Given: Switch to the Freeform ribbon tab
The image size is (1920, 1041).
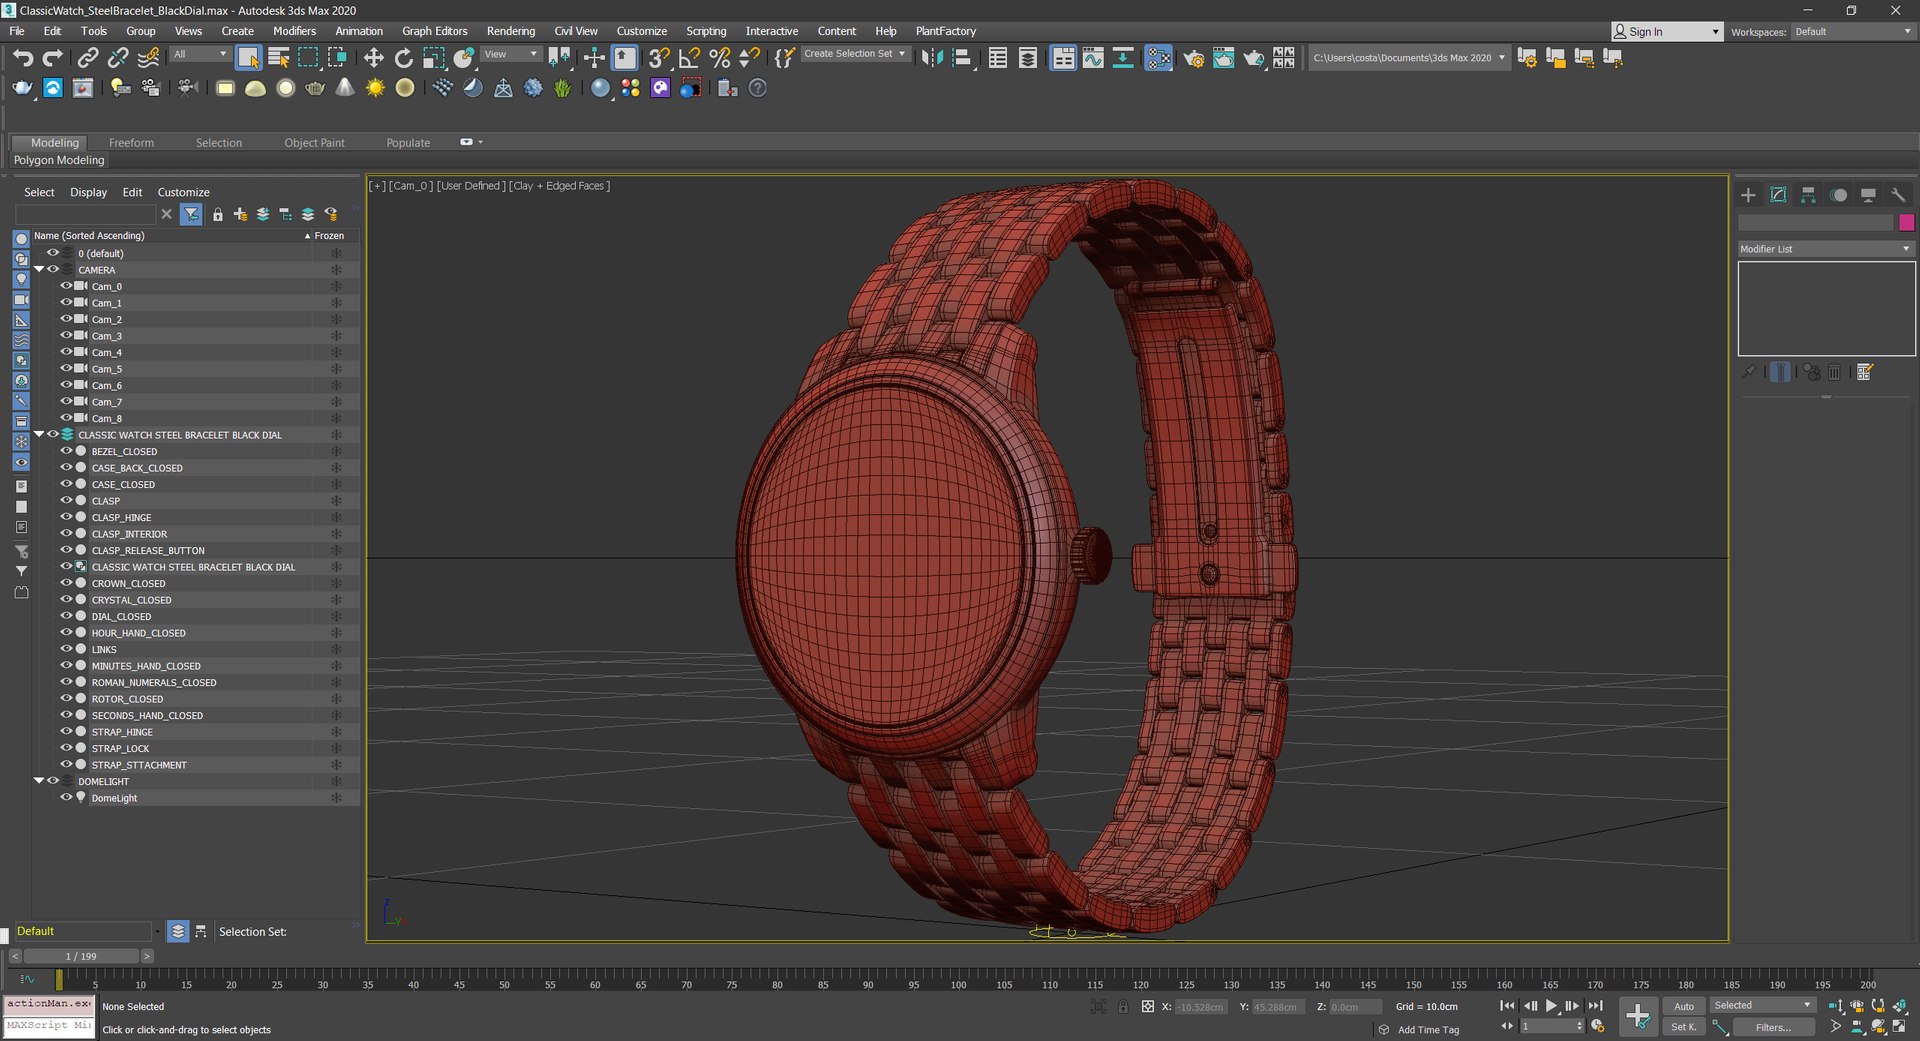Looking at the screenshot, I should point(131,143).
